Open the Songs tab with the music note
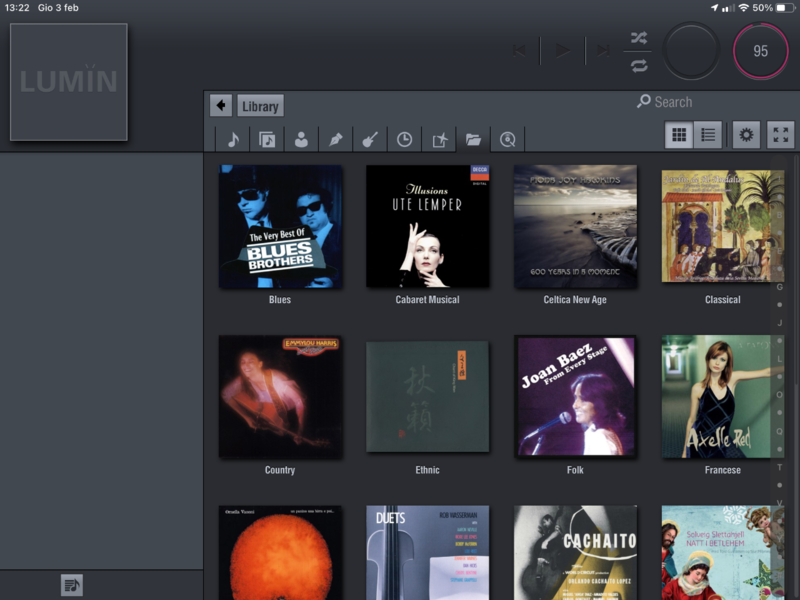This screenshot has width=800, height=600. (x=232, y=140)
